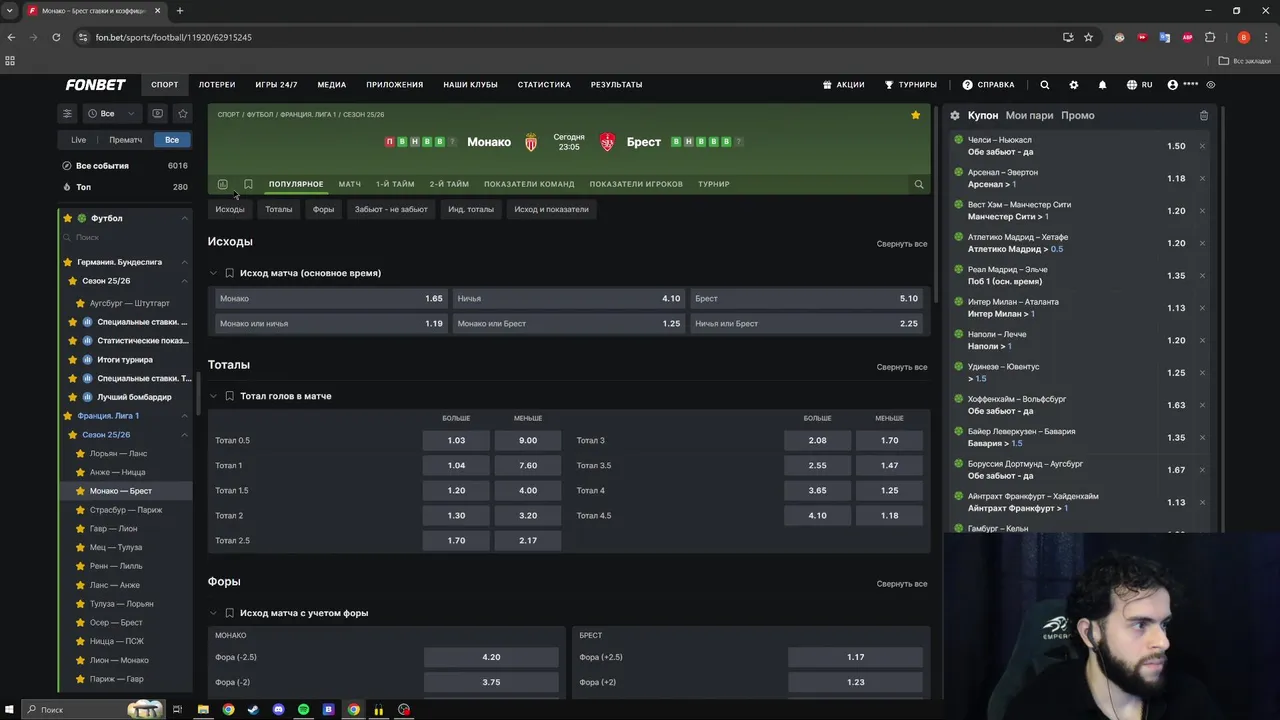Open Spotify from the taskbar
Screen dimensions: 1280x720
tap(303, 710)
